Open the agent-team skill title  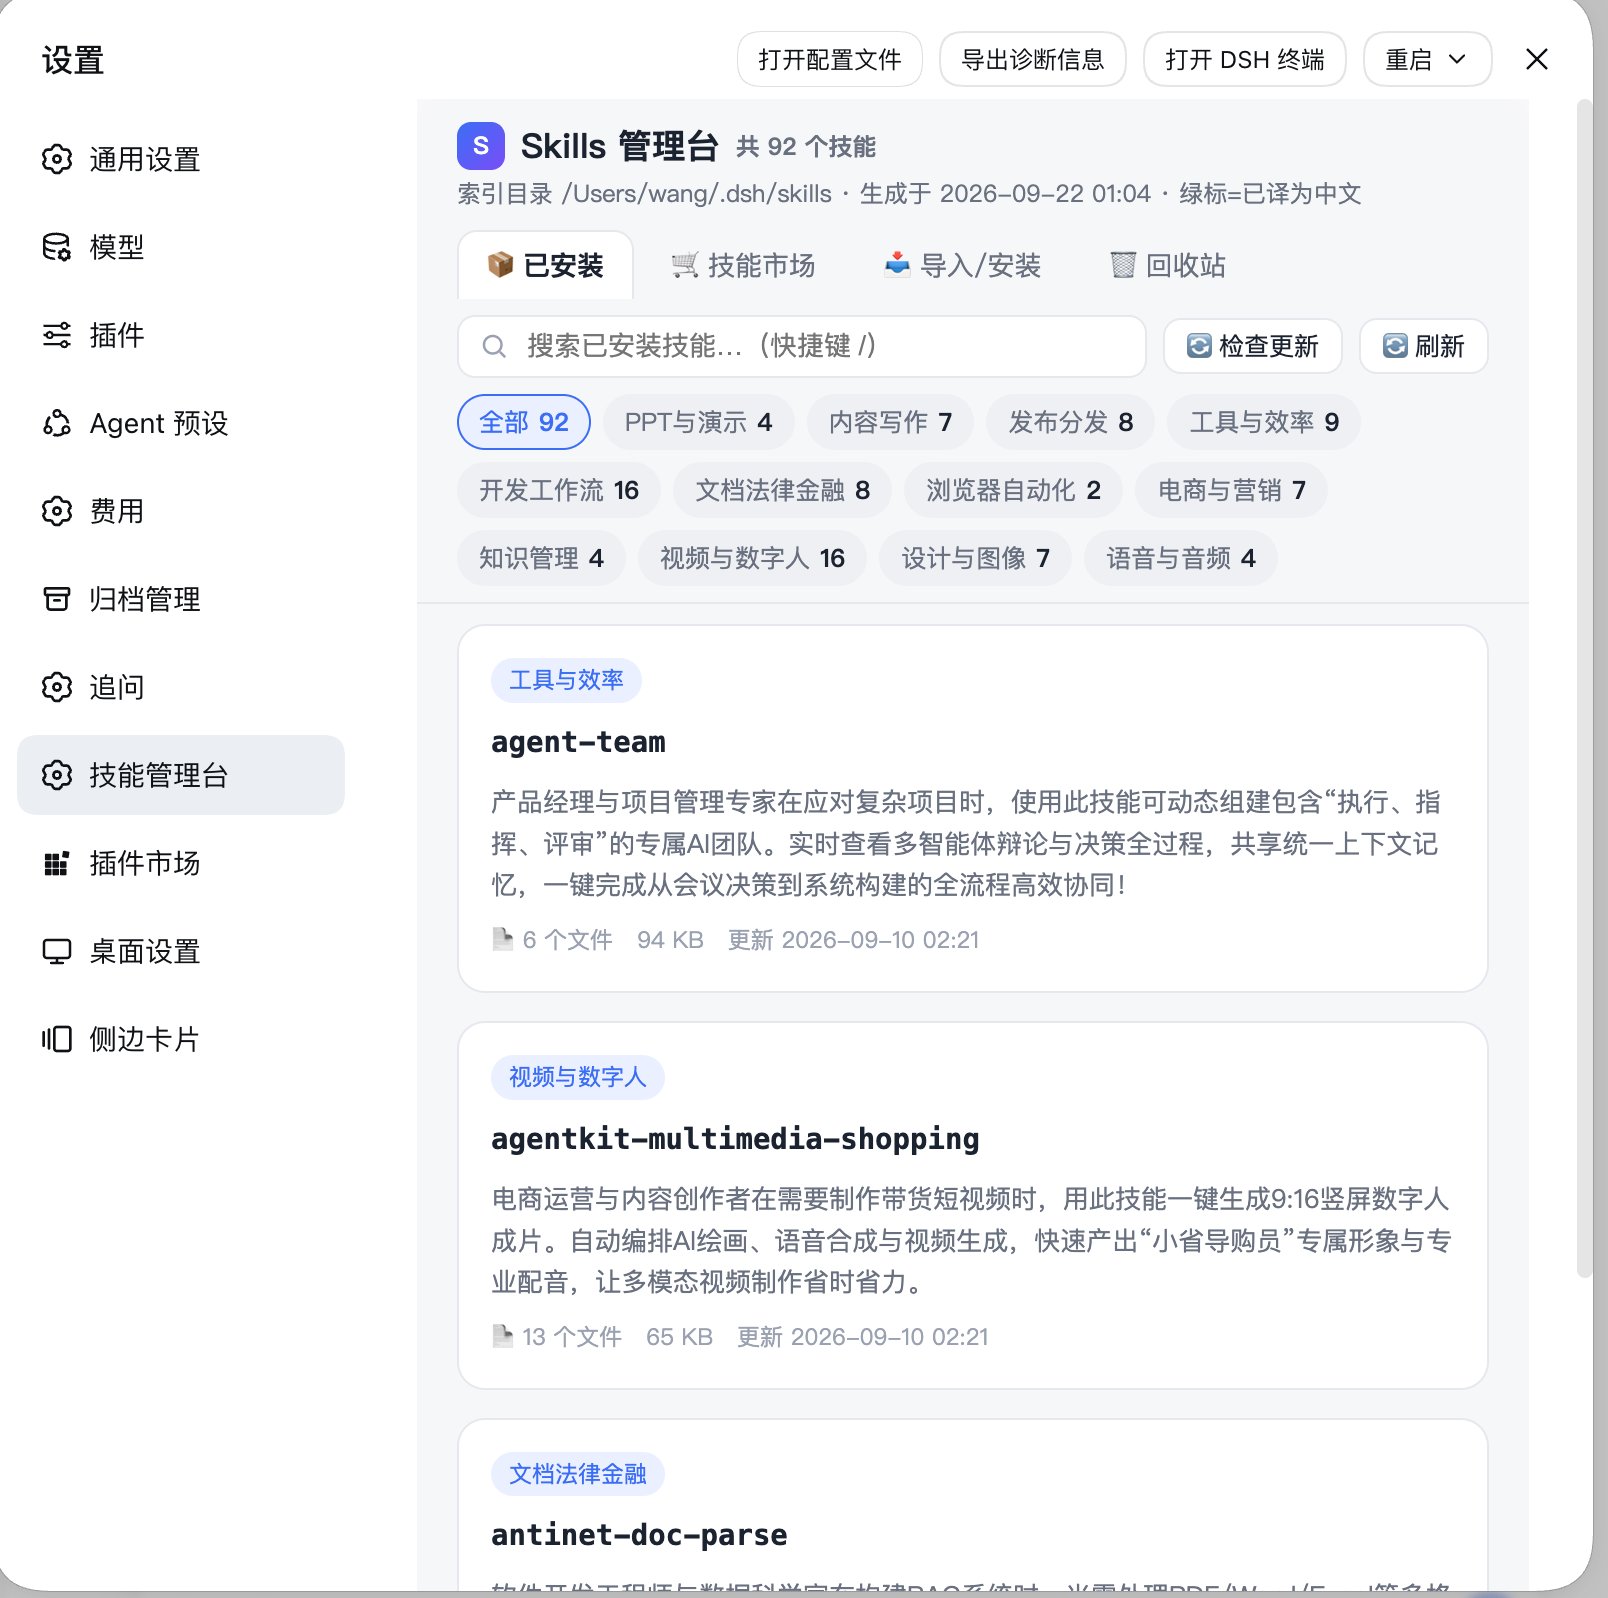coord(578,742)
